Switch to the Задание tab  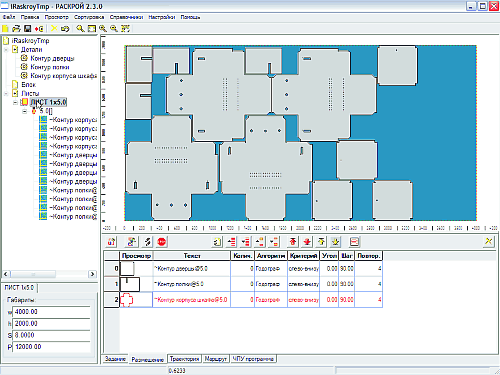[x=115, y=359]
